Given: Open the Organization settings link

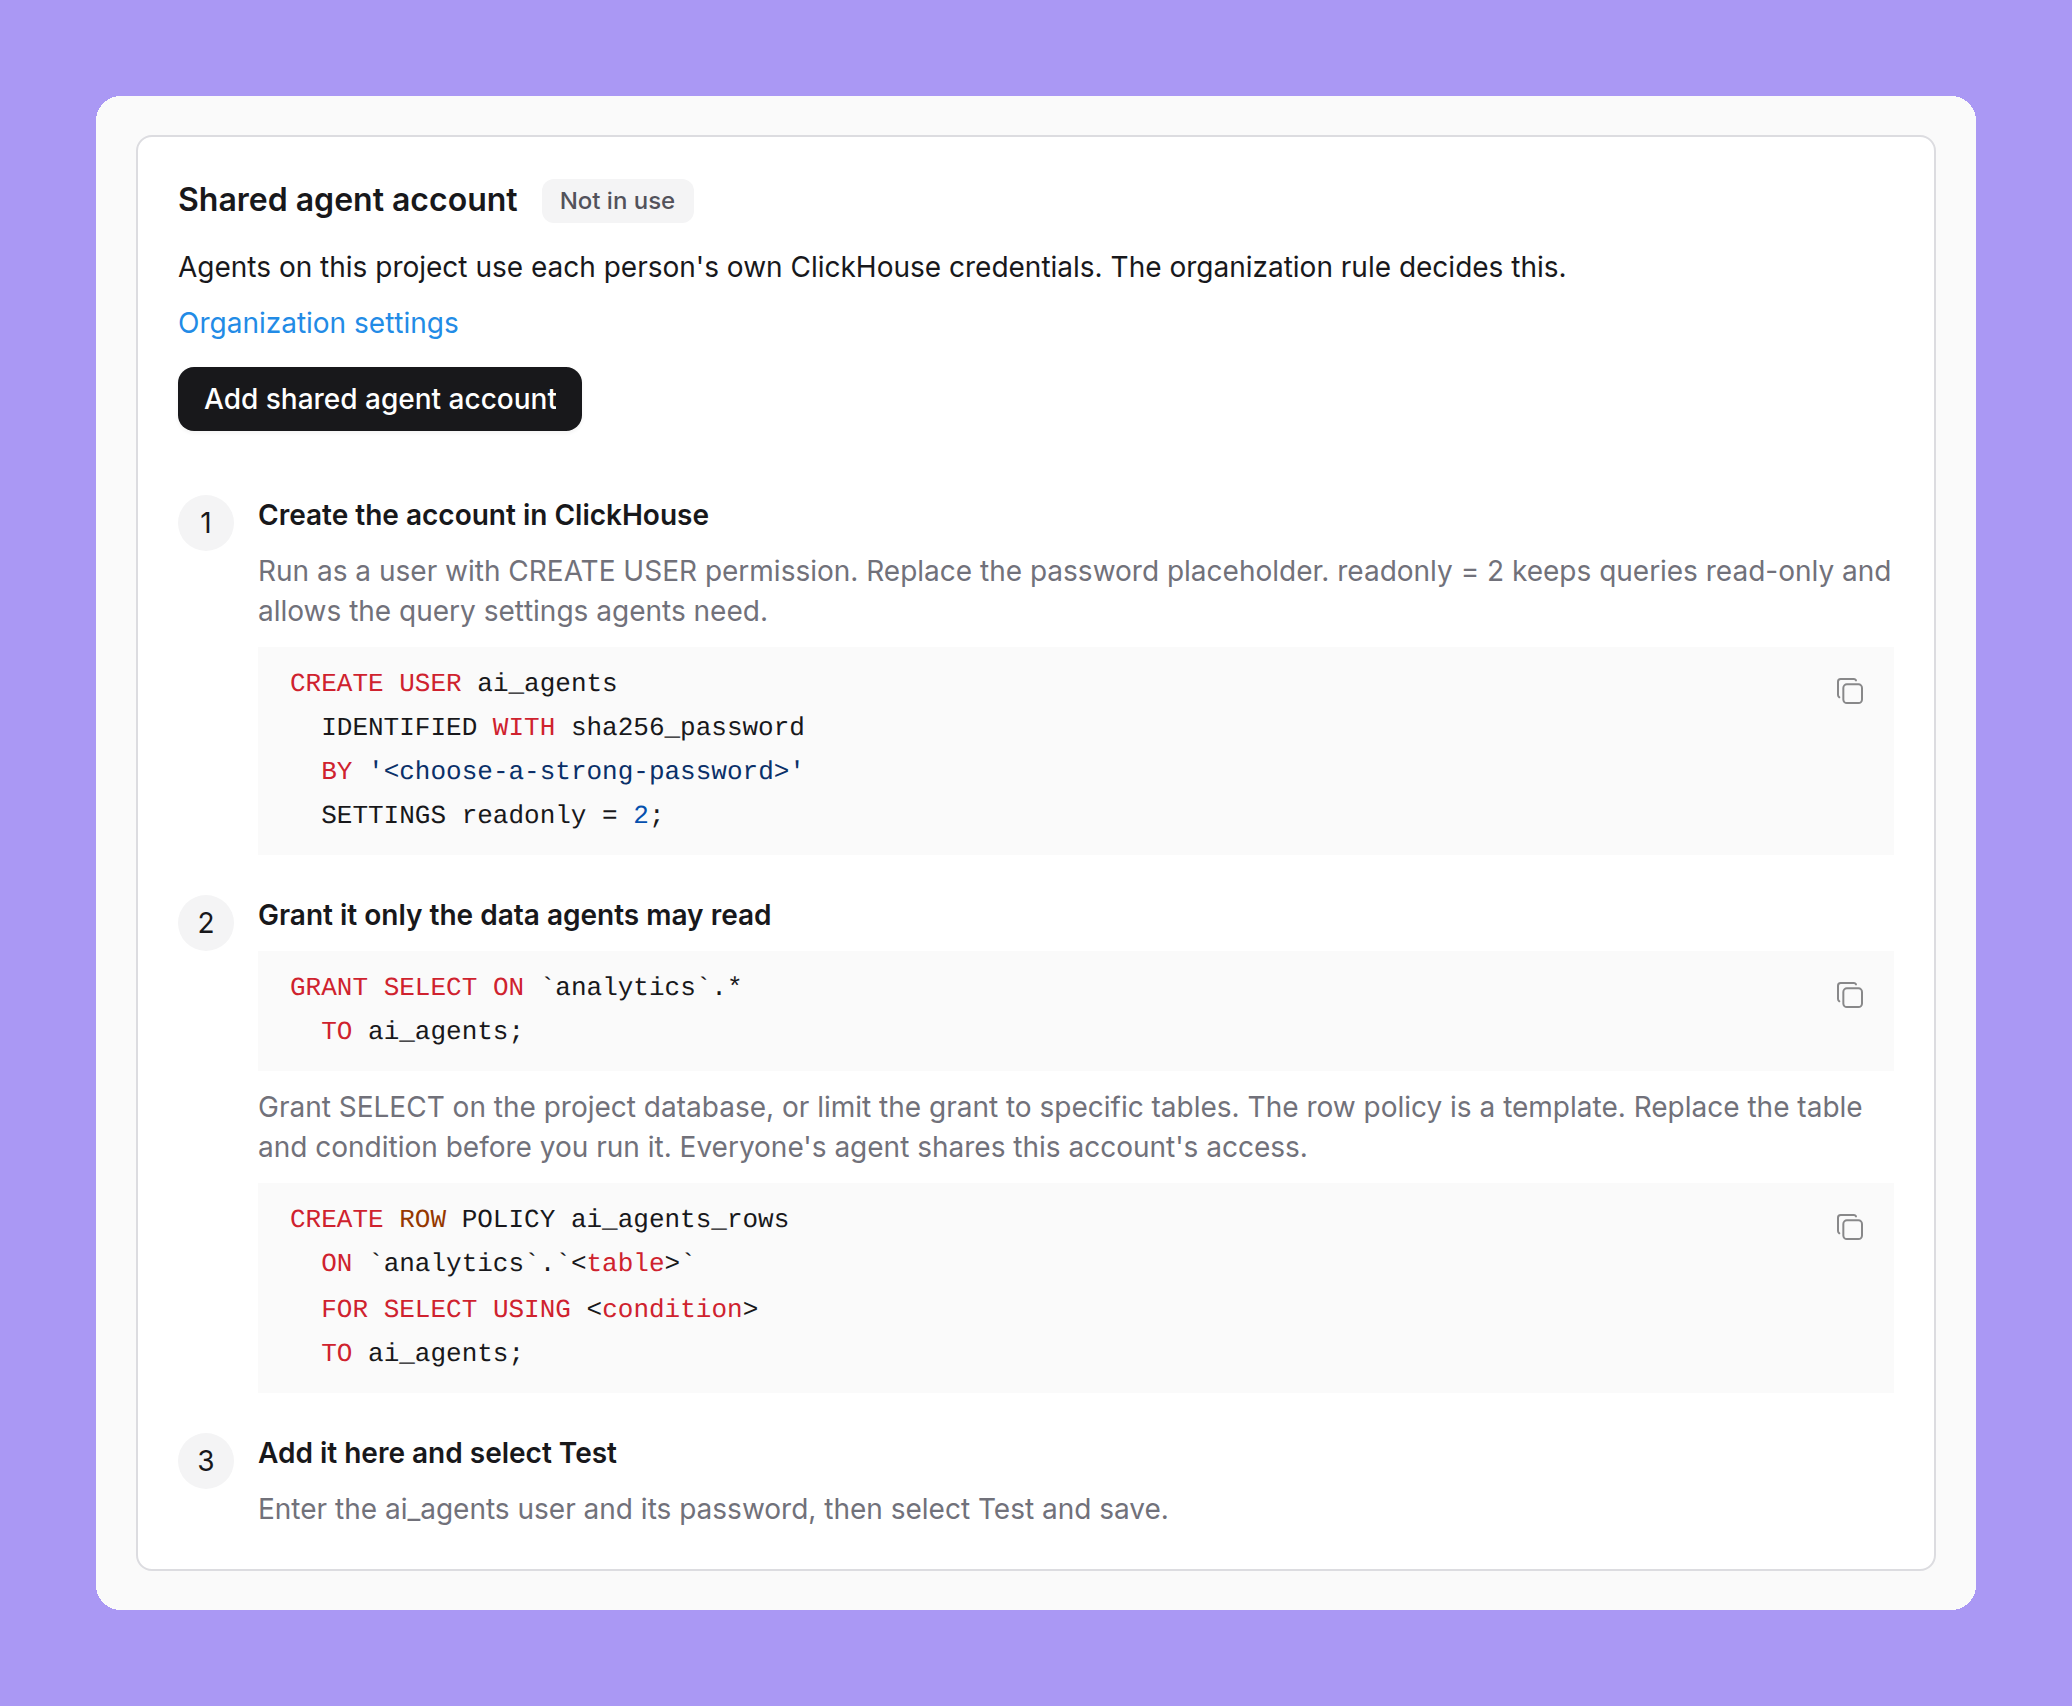Looking at the screenshot, I should (318, 323).
